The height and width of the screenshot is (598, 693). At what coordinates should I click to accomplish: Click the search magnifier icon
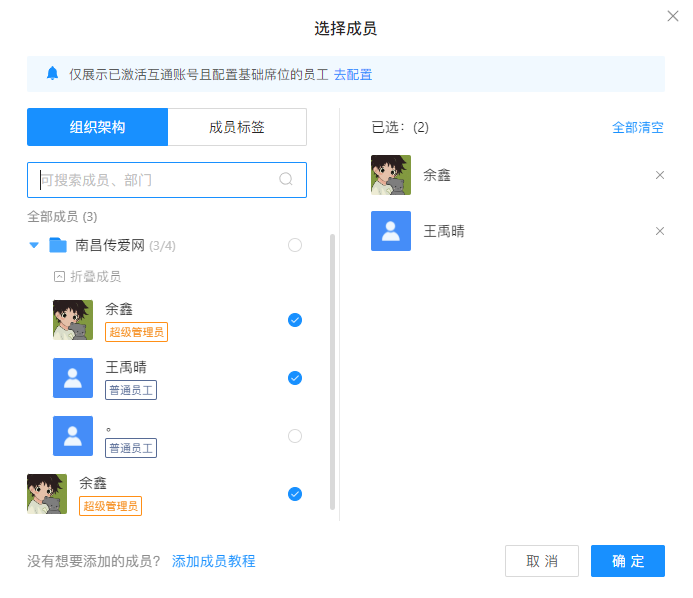coord(286,180)
